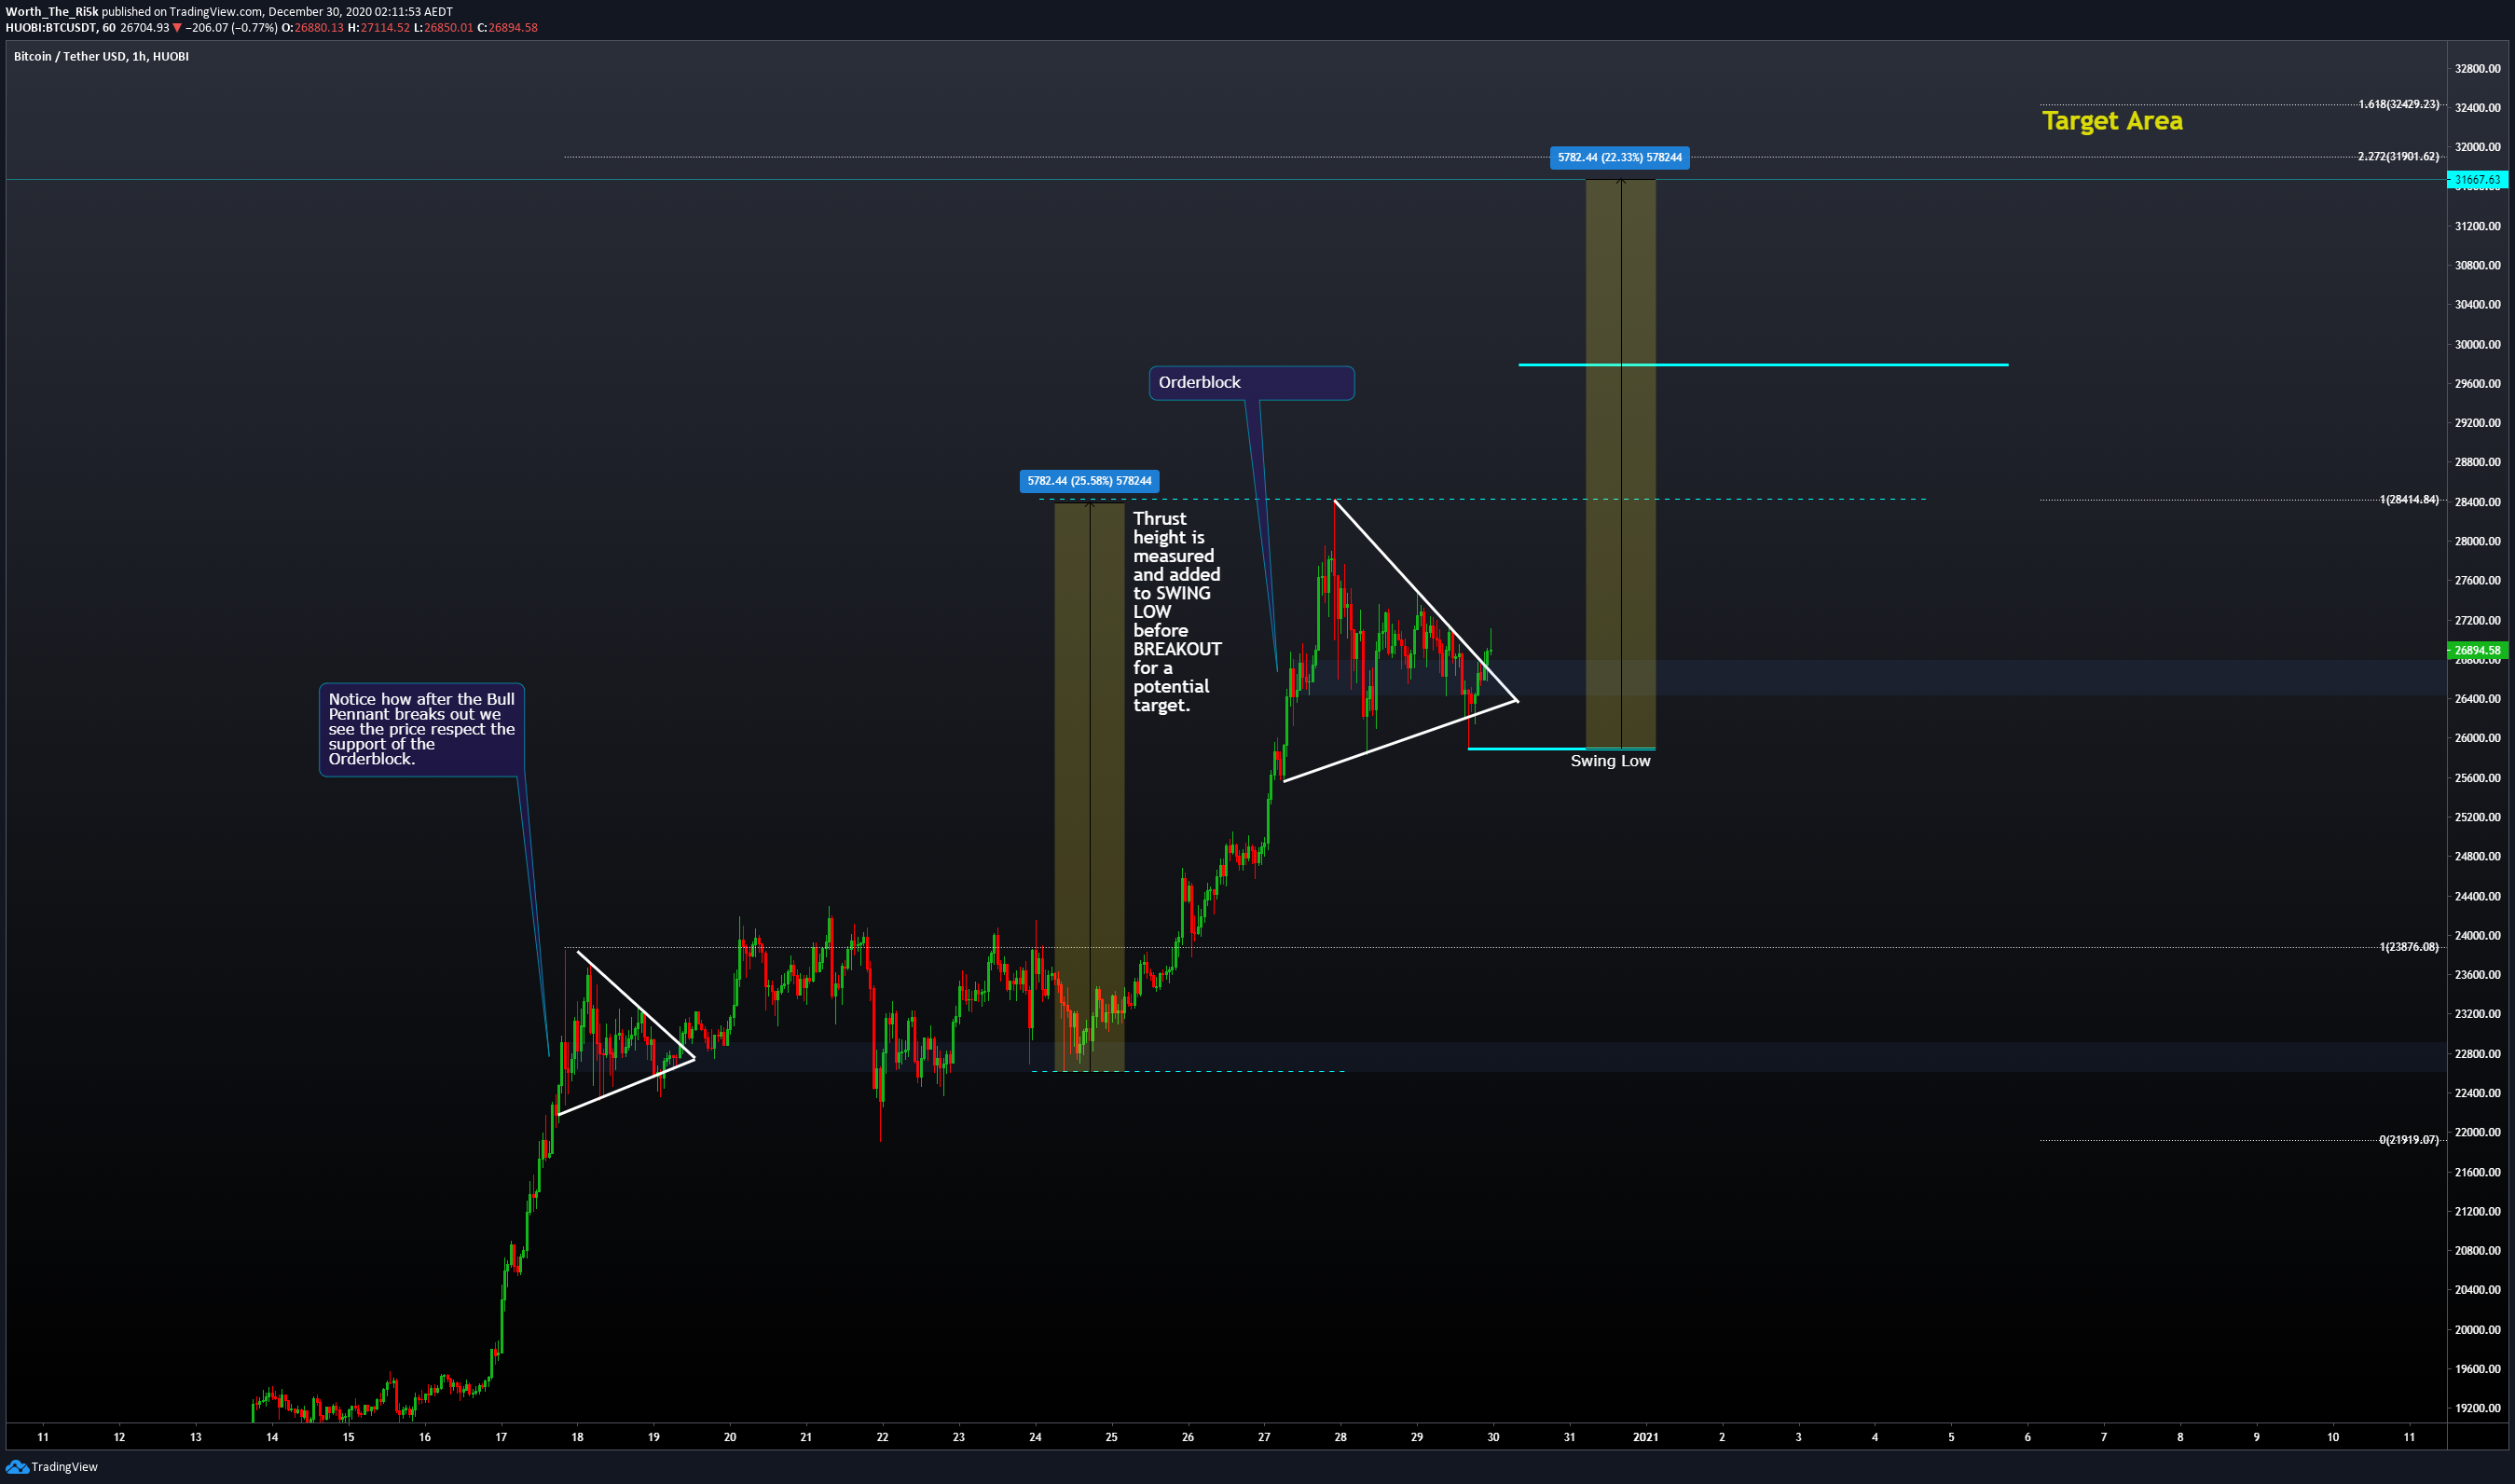Click the cyan 31667.63 price tag
Image resolution: width=2515 pixels, height=1484 pixels.
click(x=2477, y=180)
